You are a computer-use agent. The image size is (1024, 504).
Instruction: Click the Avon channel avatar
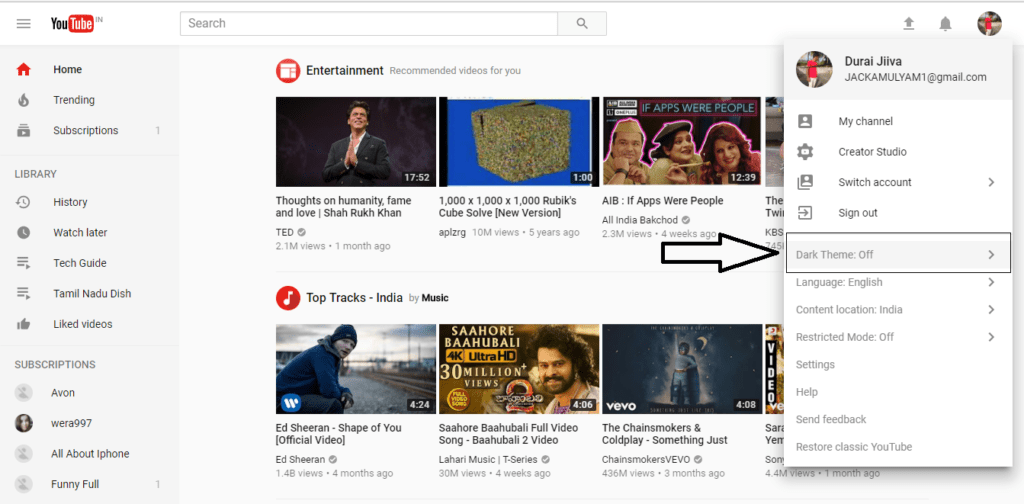pos(24,393)
